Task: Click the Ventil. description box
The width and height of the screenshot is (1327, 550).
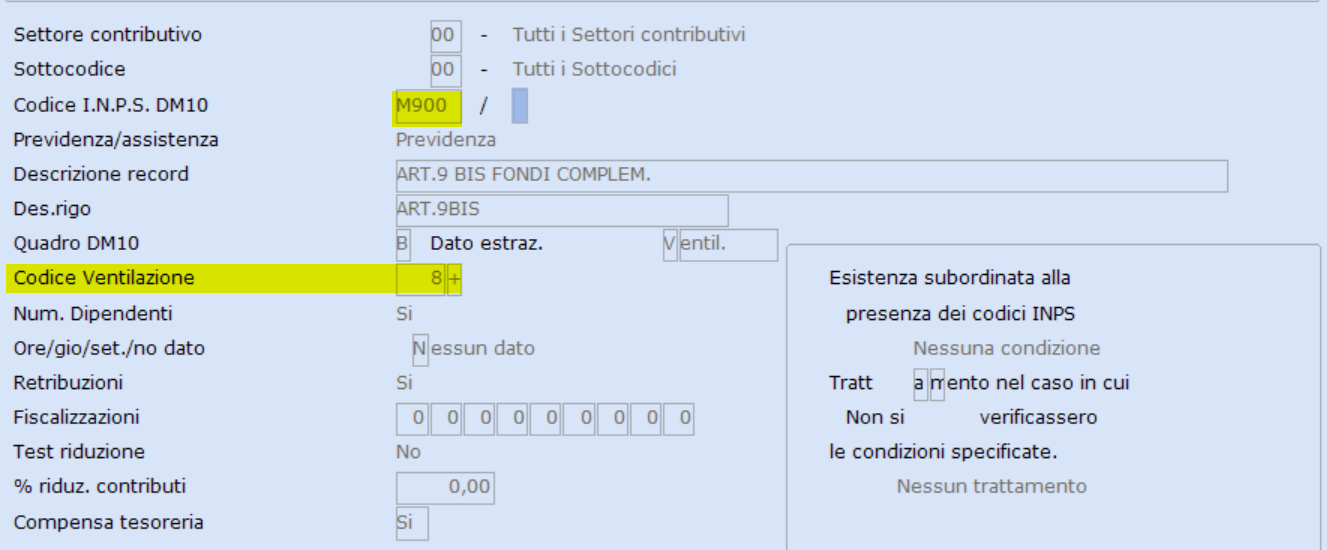Action: pyautogui.click(x=728, y=244)
